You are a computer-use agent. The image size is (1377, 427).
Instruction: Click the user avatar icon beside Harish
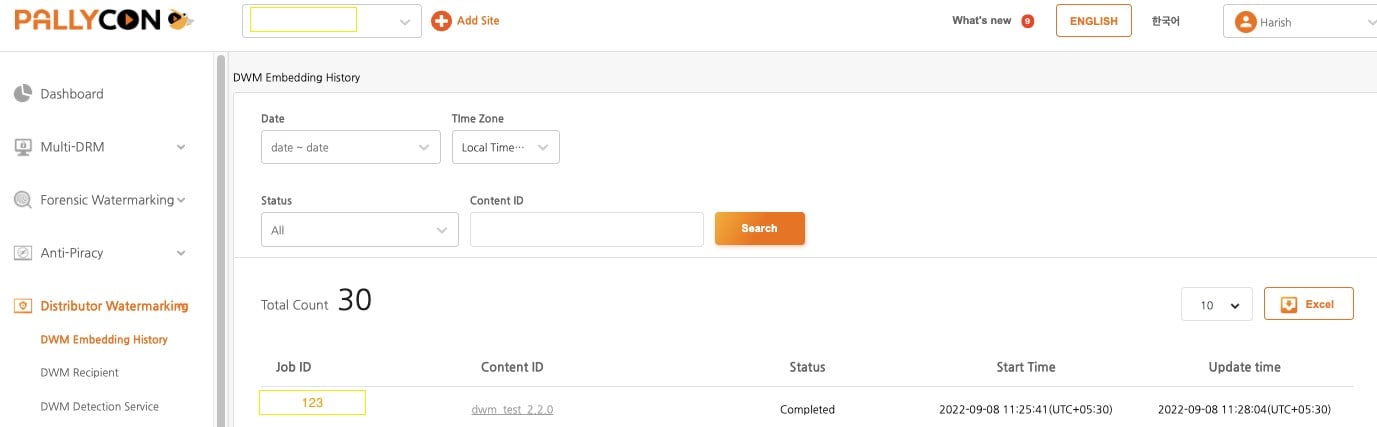pos(1245,21)
